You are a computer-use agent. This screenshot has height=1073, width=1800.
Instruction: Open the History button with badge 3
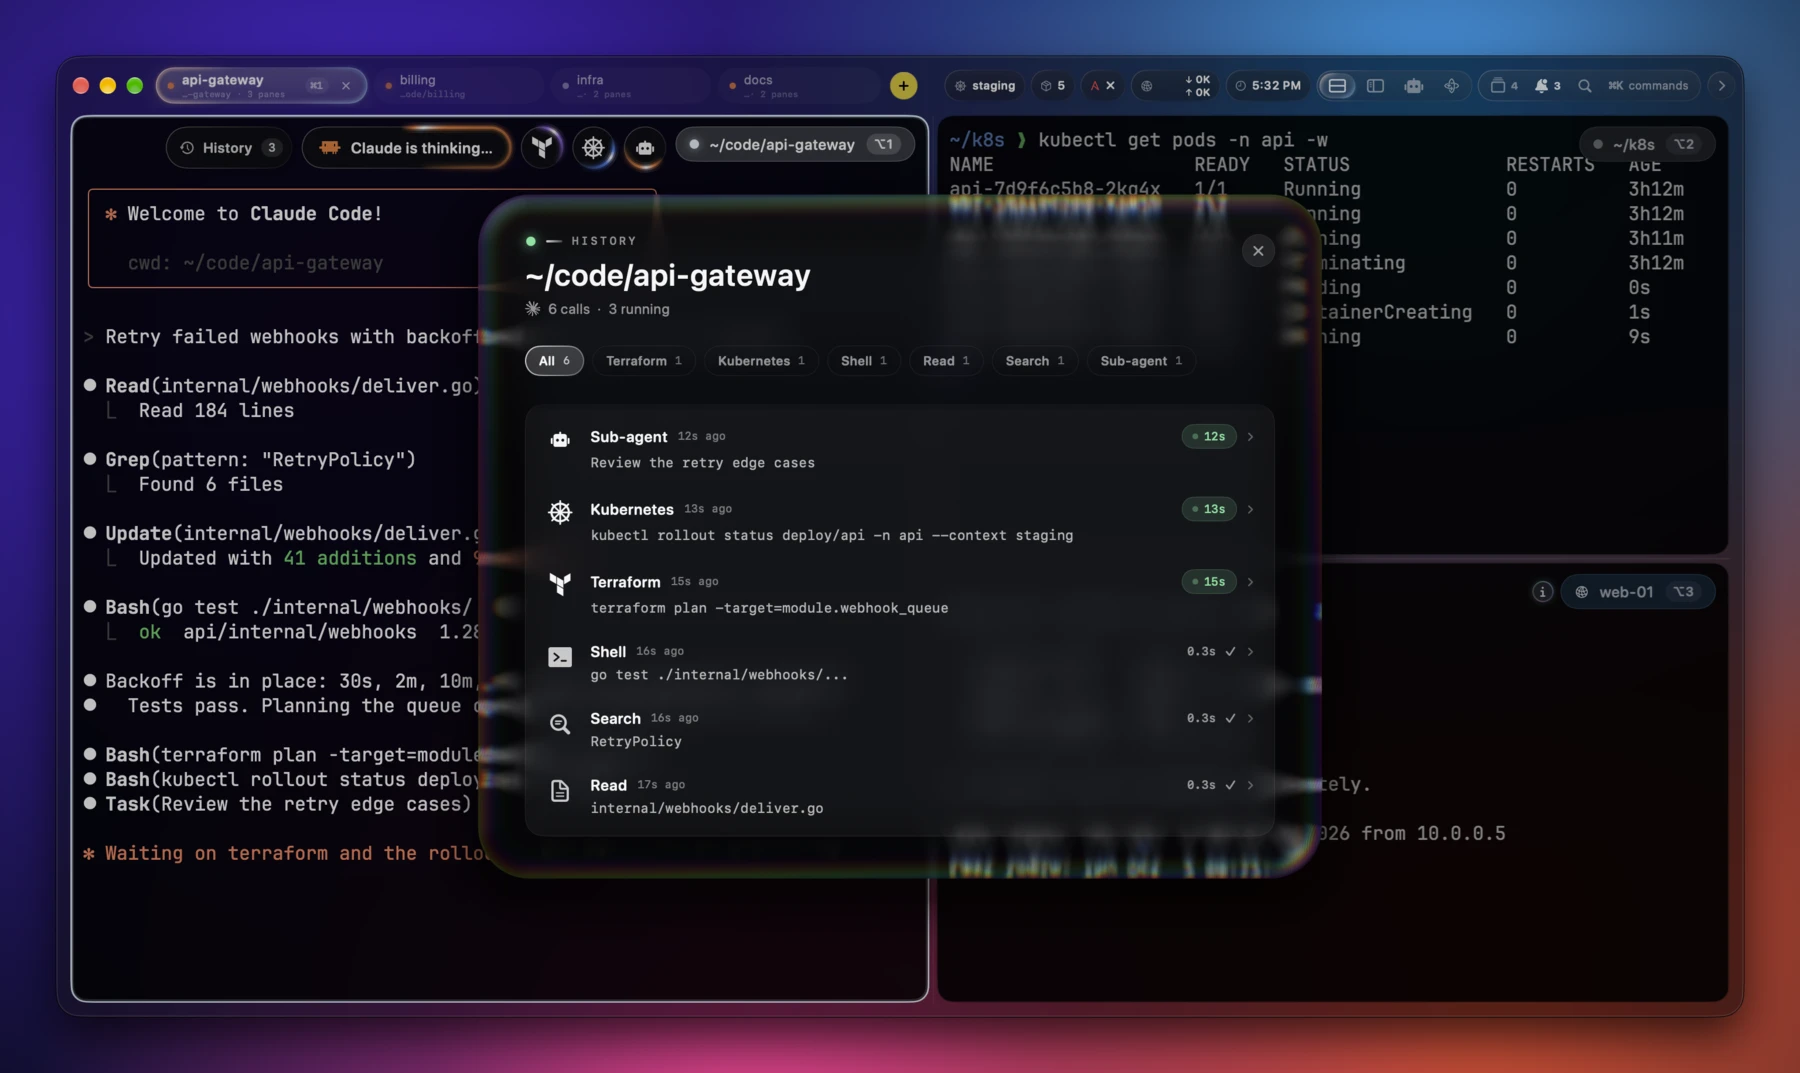click(x=229, y=148)
